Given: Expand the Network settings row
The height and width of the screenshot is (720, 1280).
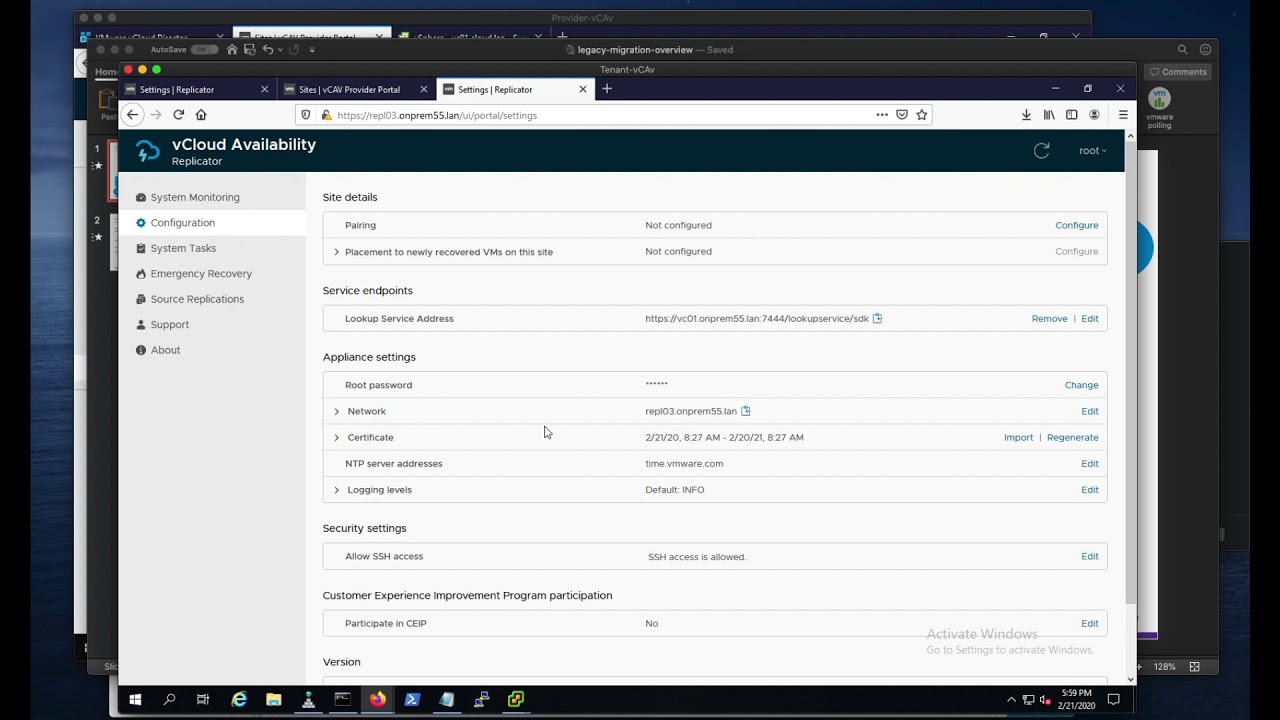Looking at the screenshot, I should [336, 411].
